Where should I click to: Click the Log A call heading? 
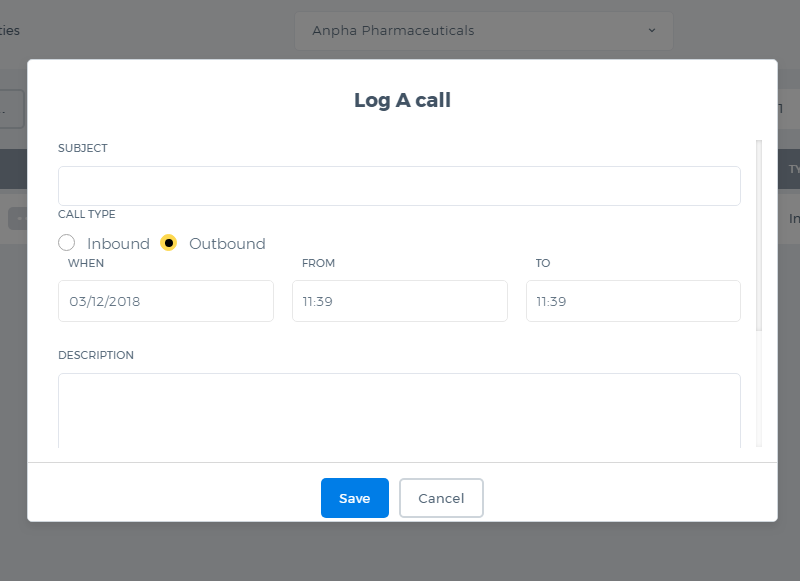click(x=403, y=100)
